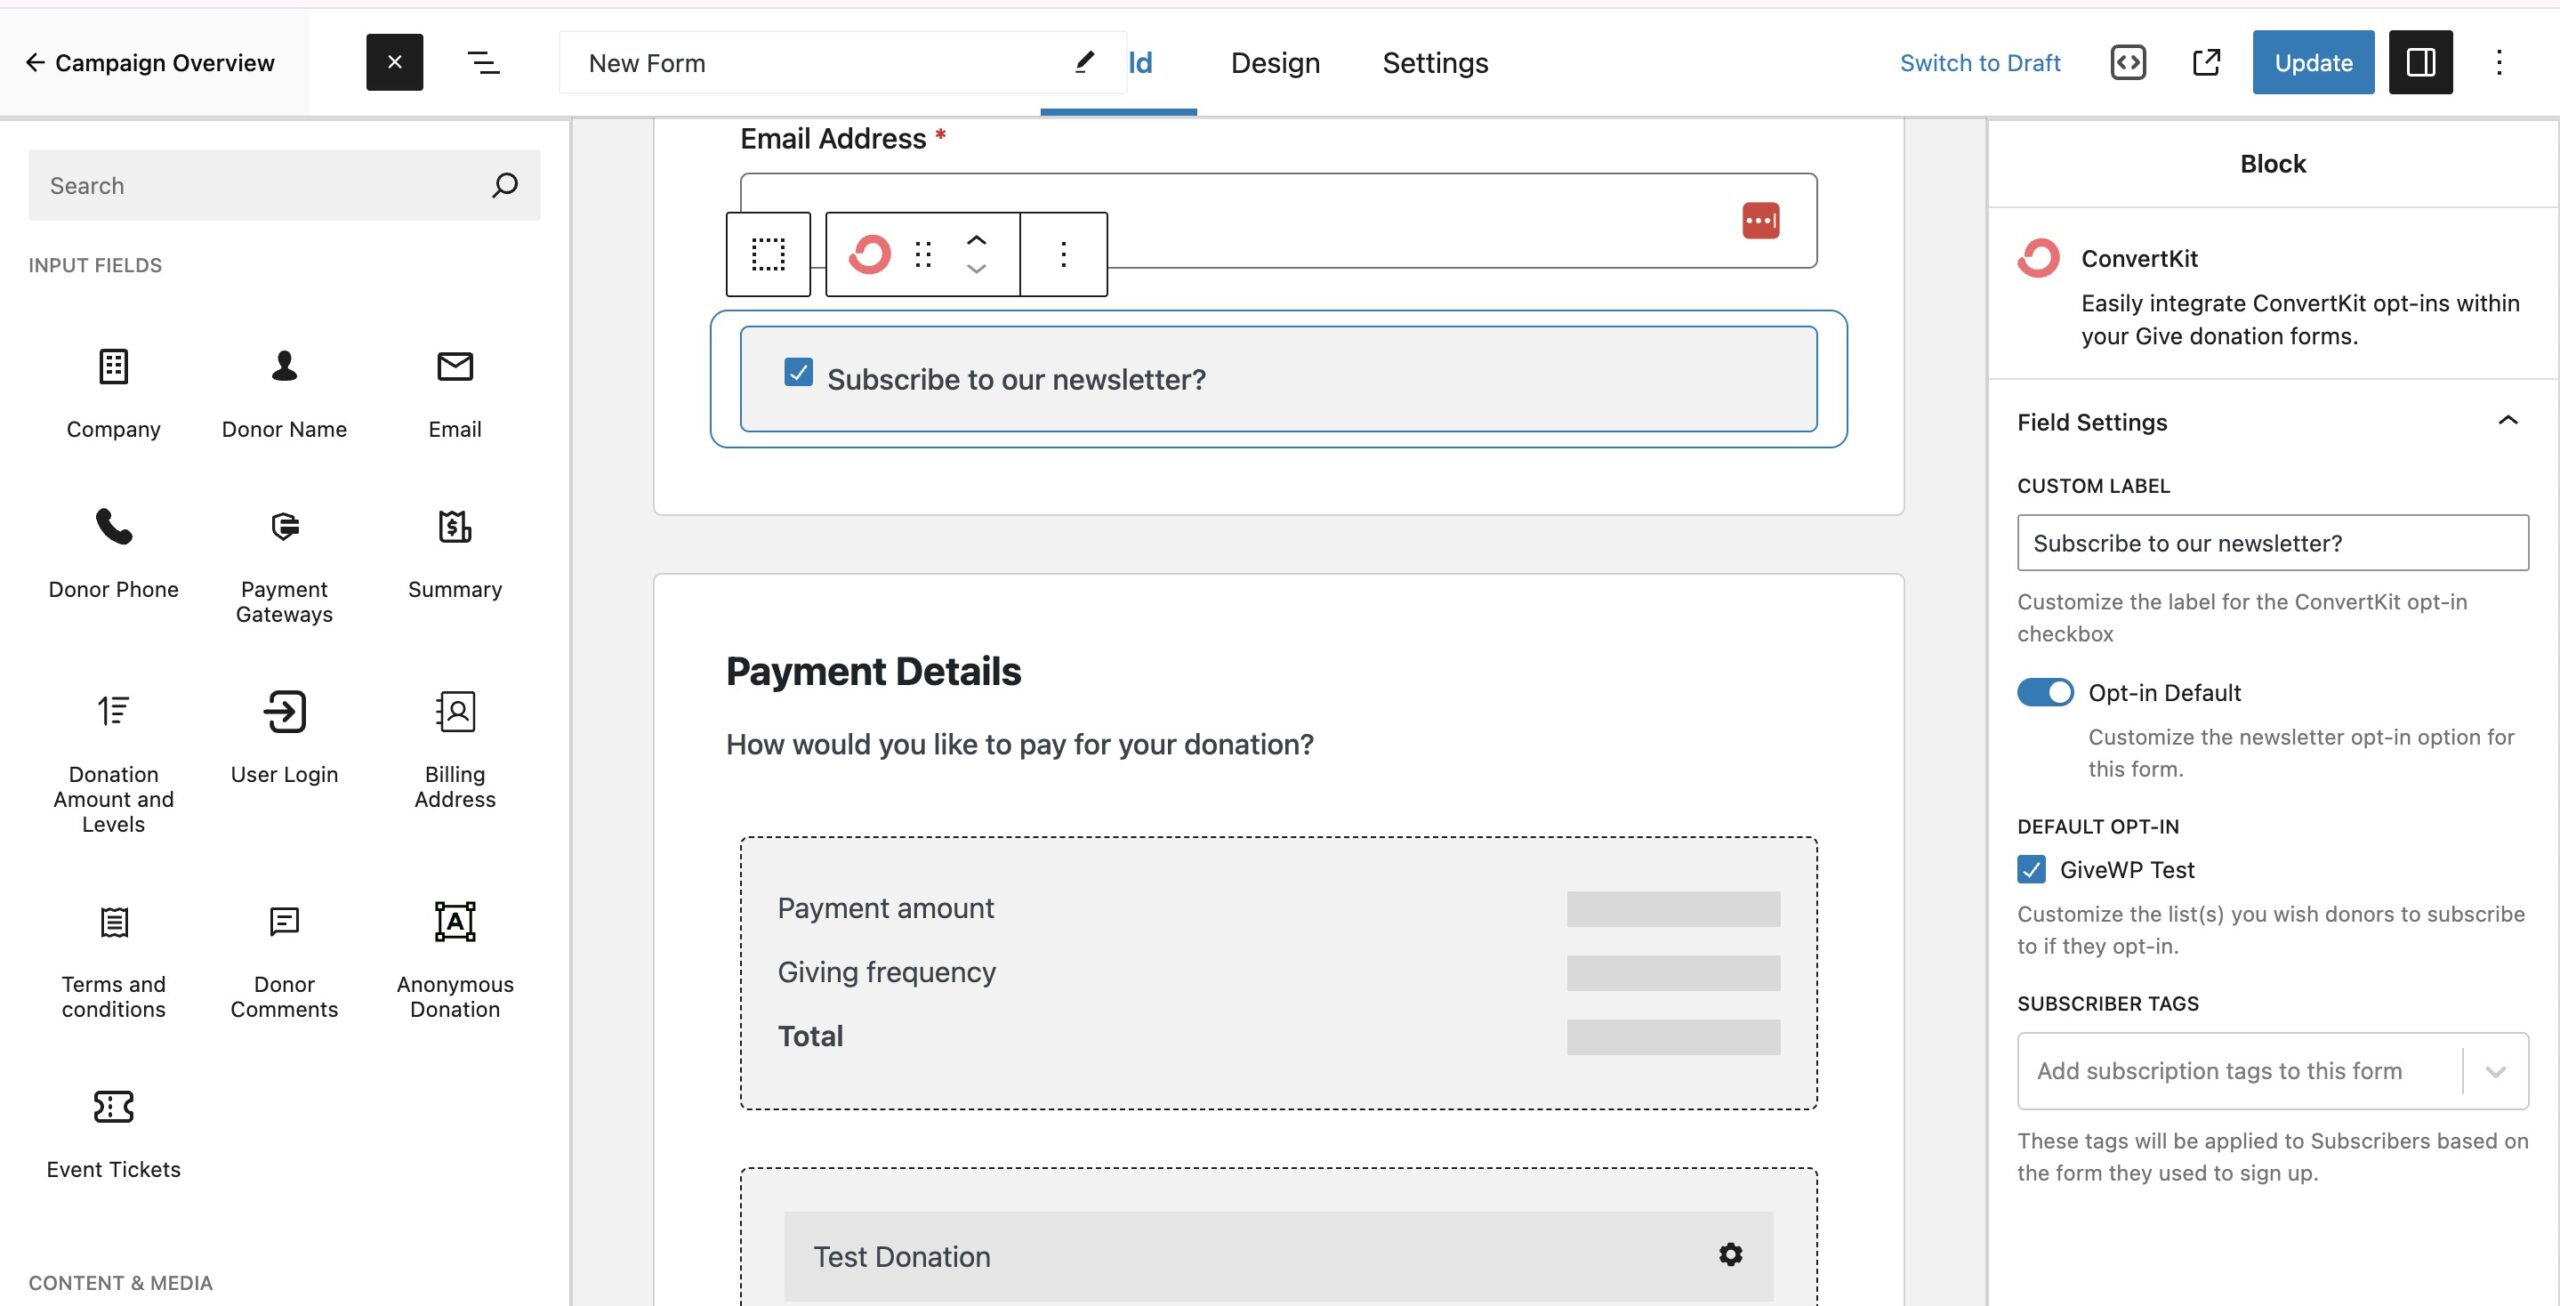
Task: Toggle the Opt-in Default switch
Action: pyautogui.click(x=2044, y=693)
